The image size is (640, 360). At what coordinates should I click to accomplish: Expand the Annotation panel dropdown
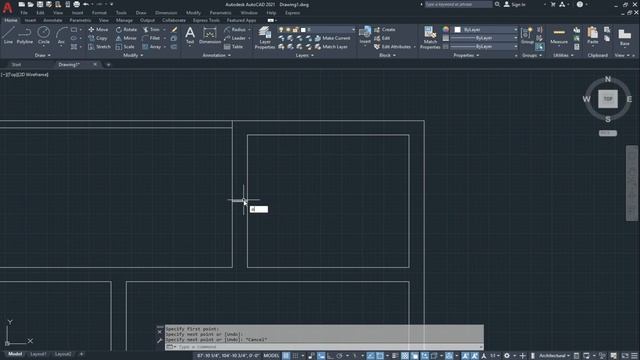click(217, 55)
